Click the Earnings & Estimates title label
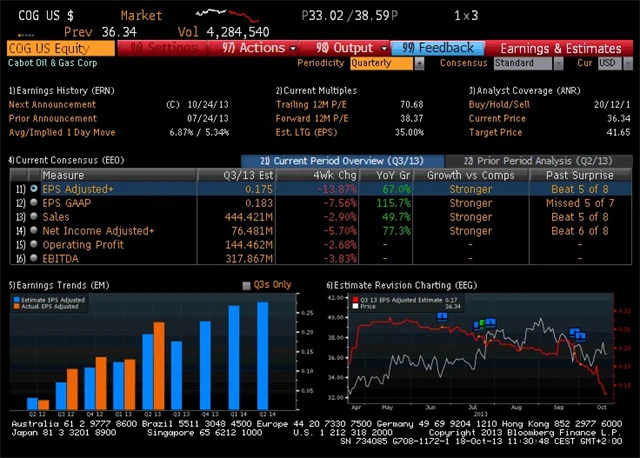This screenshot has height=458, width=640. [561, 49]
